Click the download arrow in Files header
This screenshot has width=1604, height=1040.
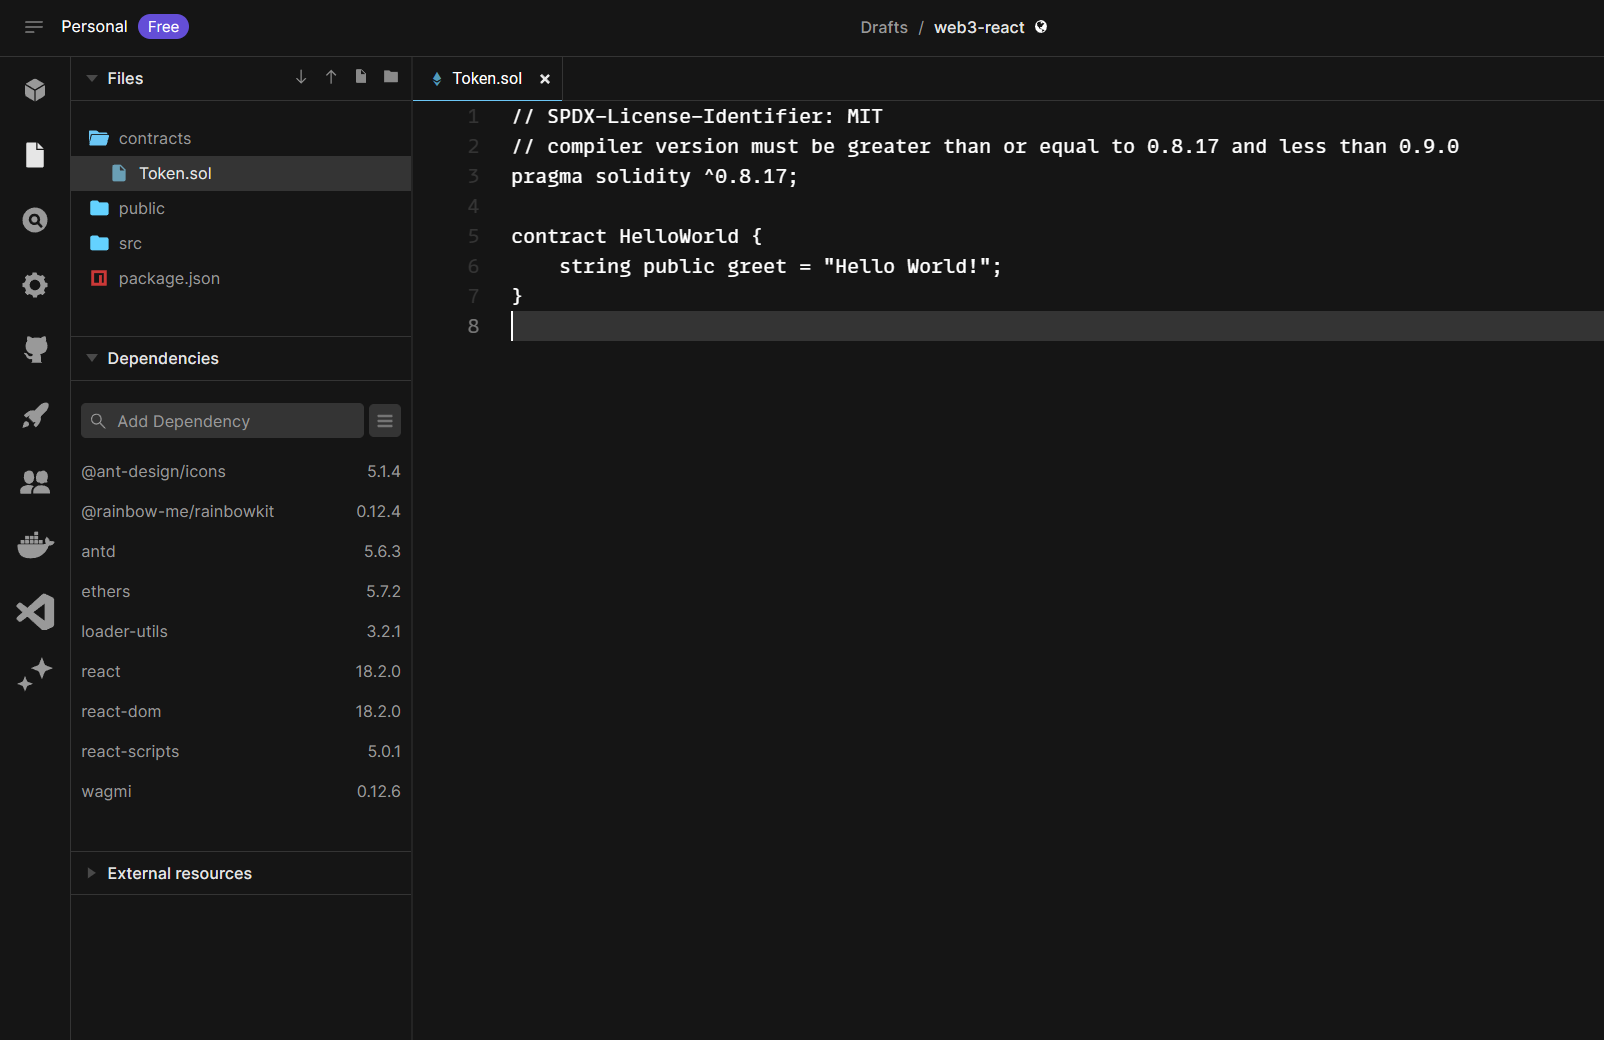[301, 77]
